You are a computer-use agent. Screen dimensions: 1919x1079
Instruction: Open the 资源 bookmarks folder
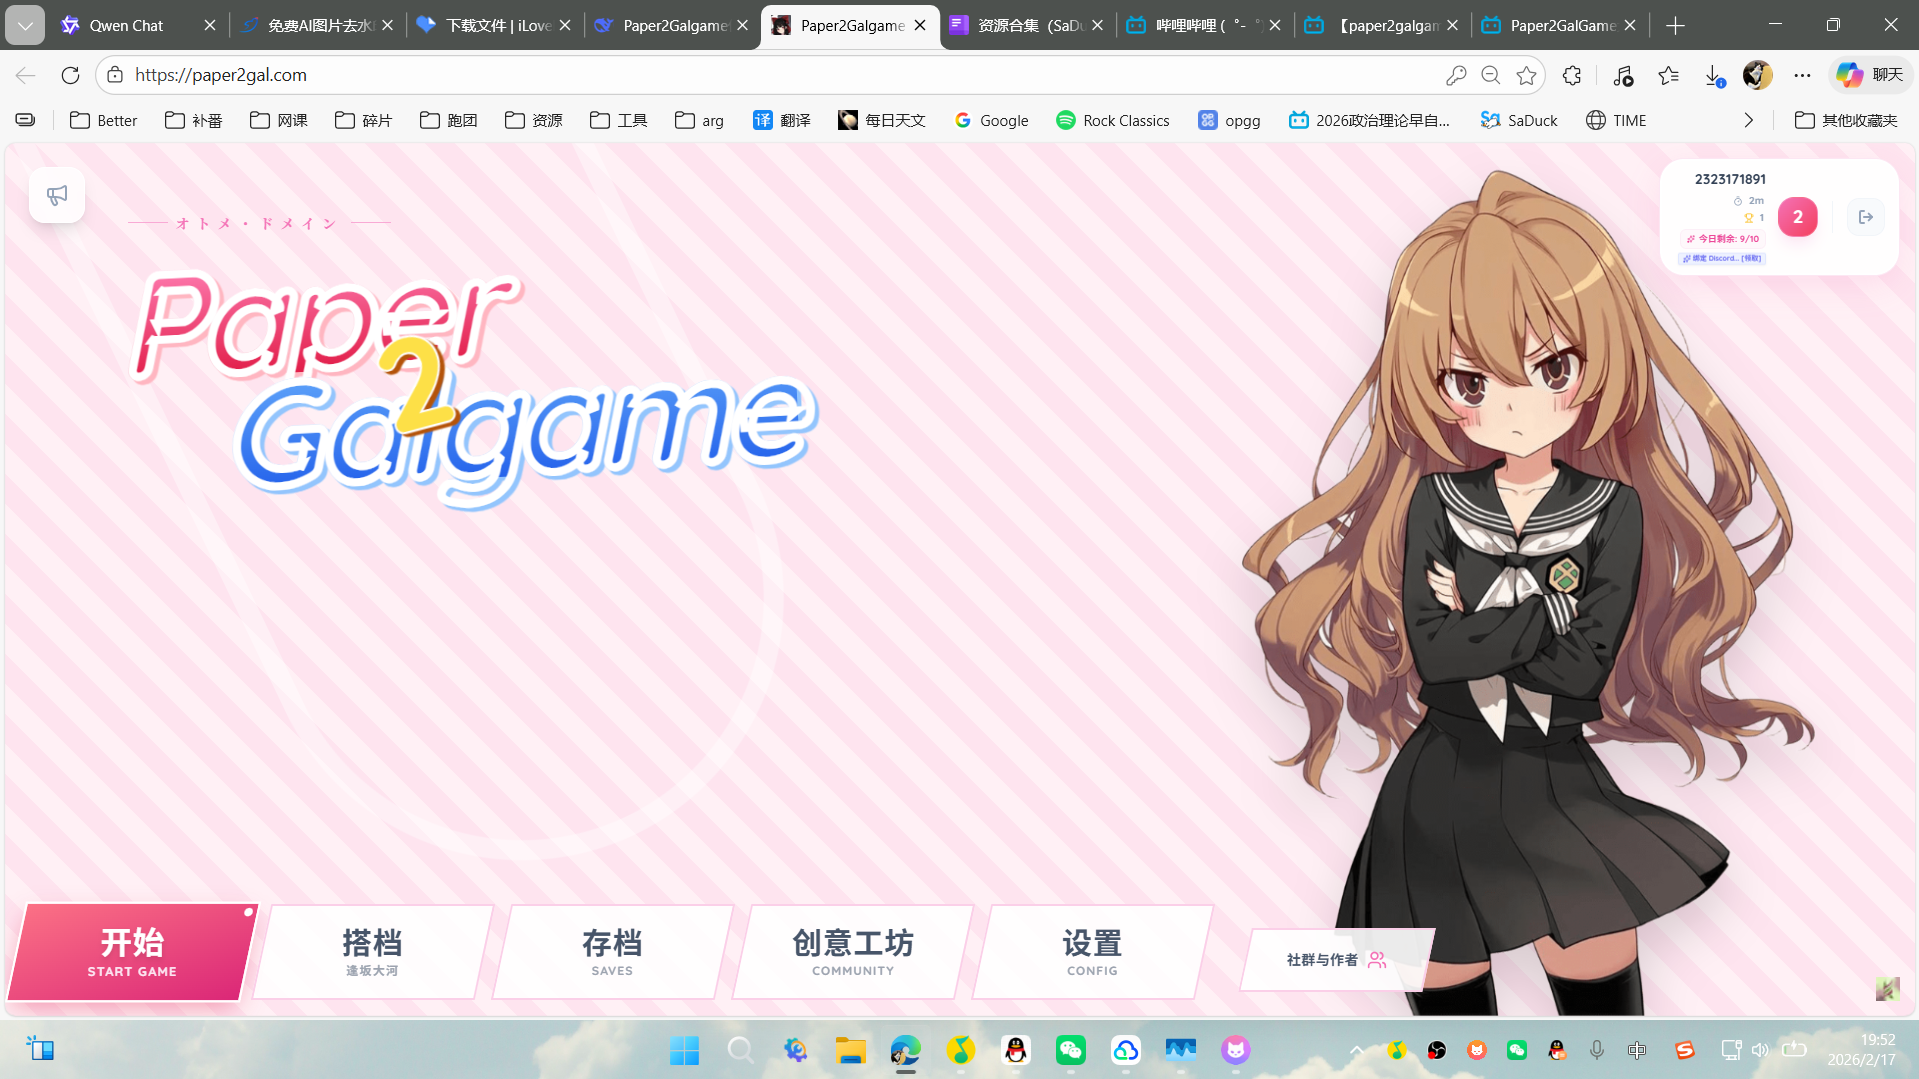[x=534, y=120]
